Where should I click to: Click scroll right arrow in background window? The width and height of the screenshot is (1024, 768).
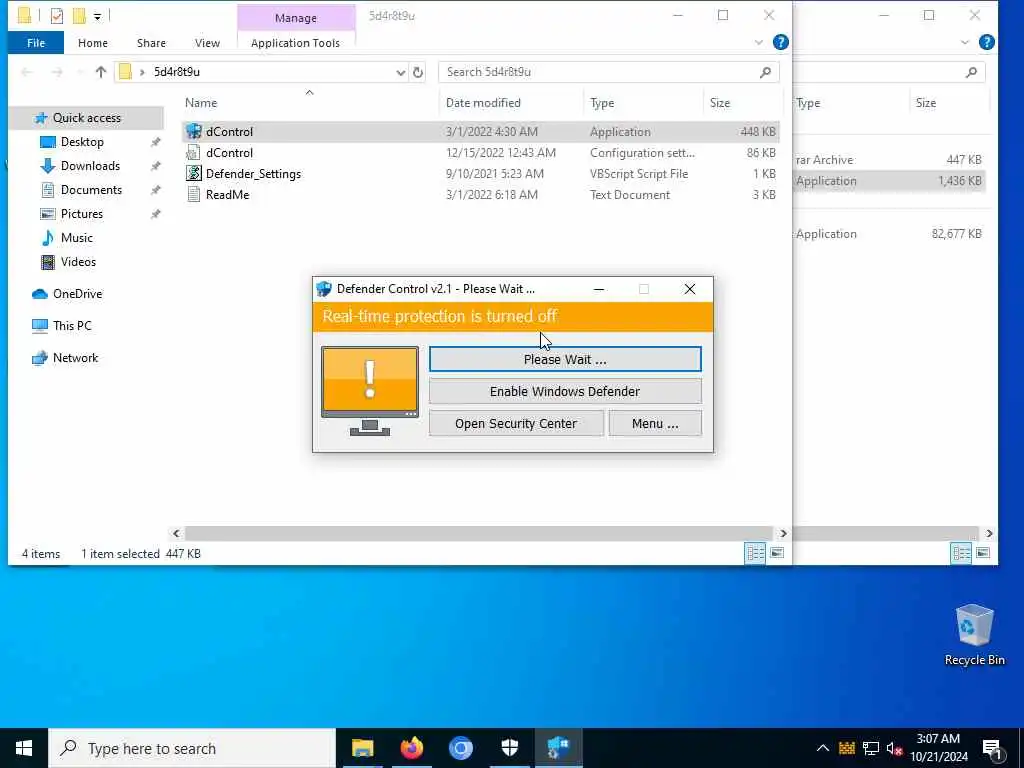click(x=989, y=534)
